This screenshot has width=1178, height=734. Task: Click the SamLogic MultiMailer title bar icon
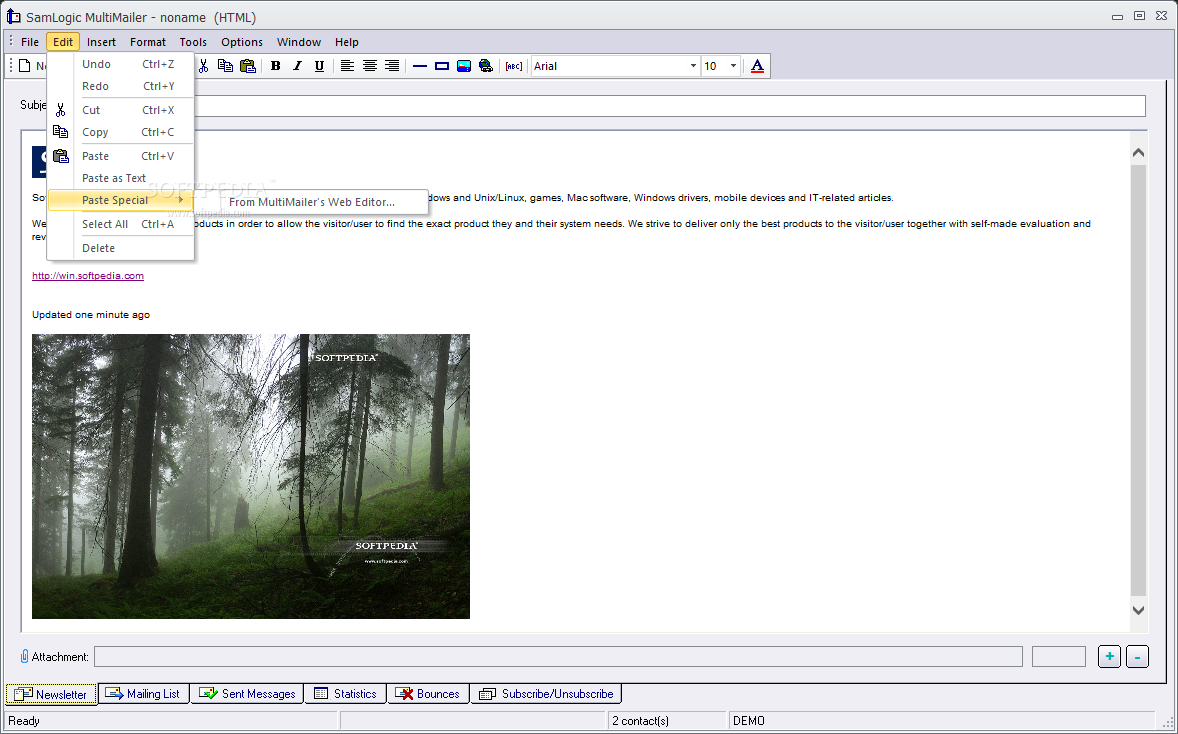tap(14, 17)
